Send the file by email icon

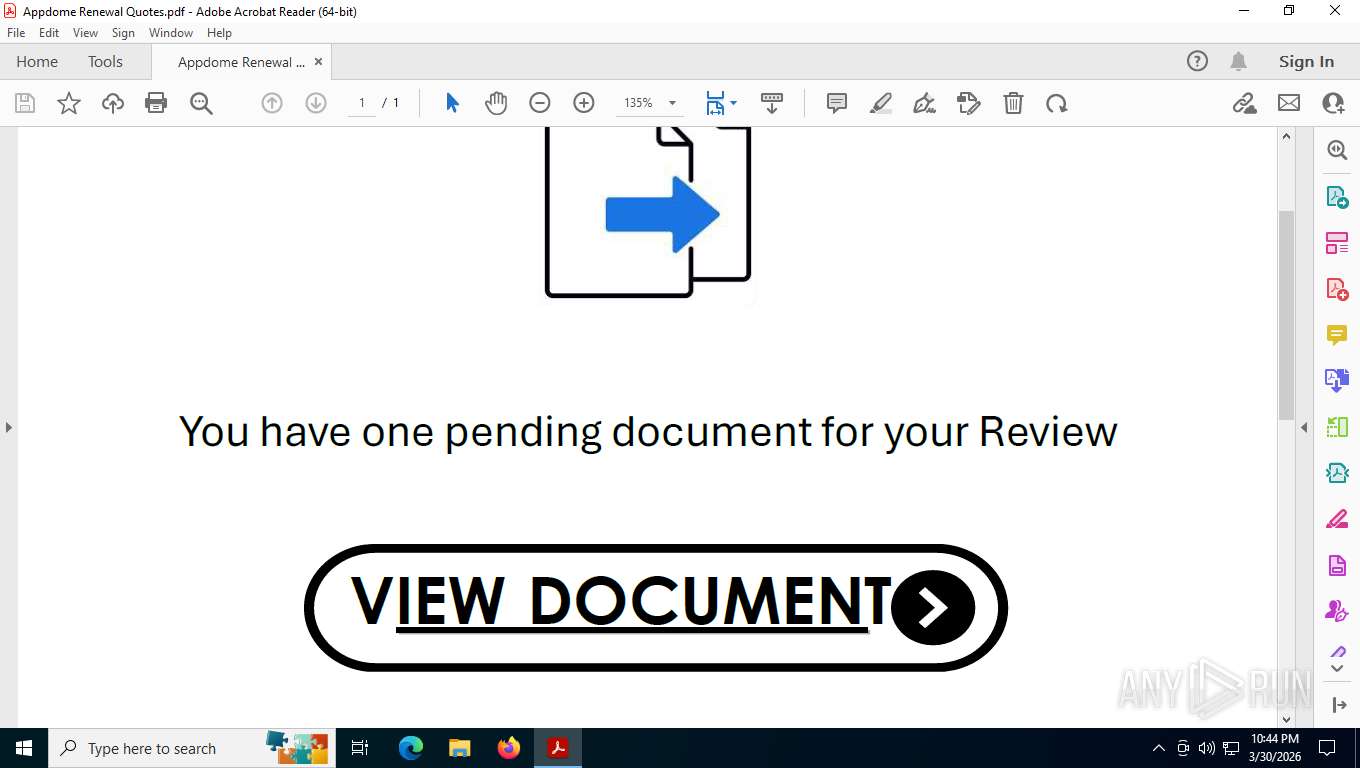point(1289,103)
